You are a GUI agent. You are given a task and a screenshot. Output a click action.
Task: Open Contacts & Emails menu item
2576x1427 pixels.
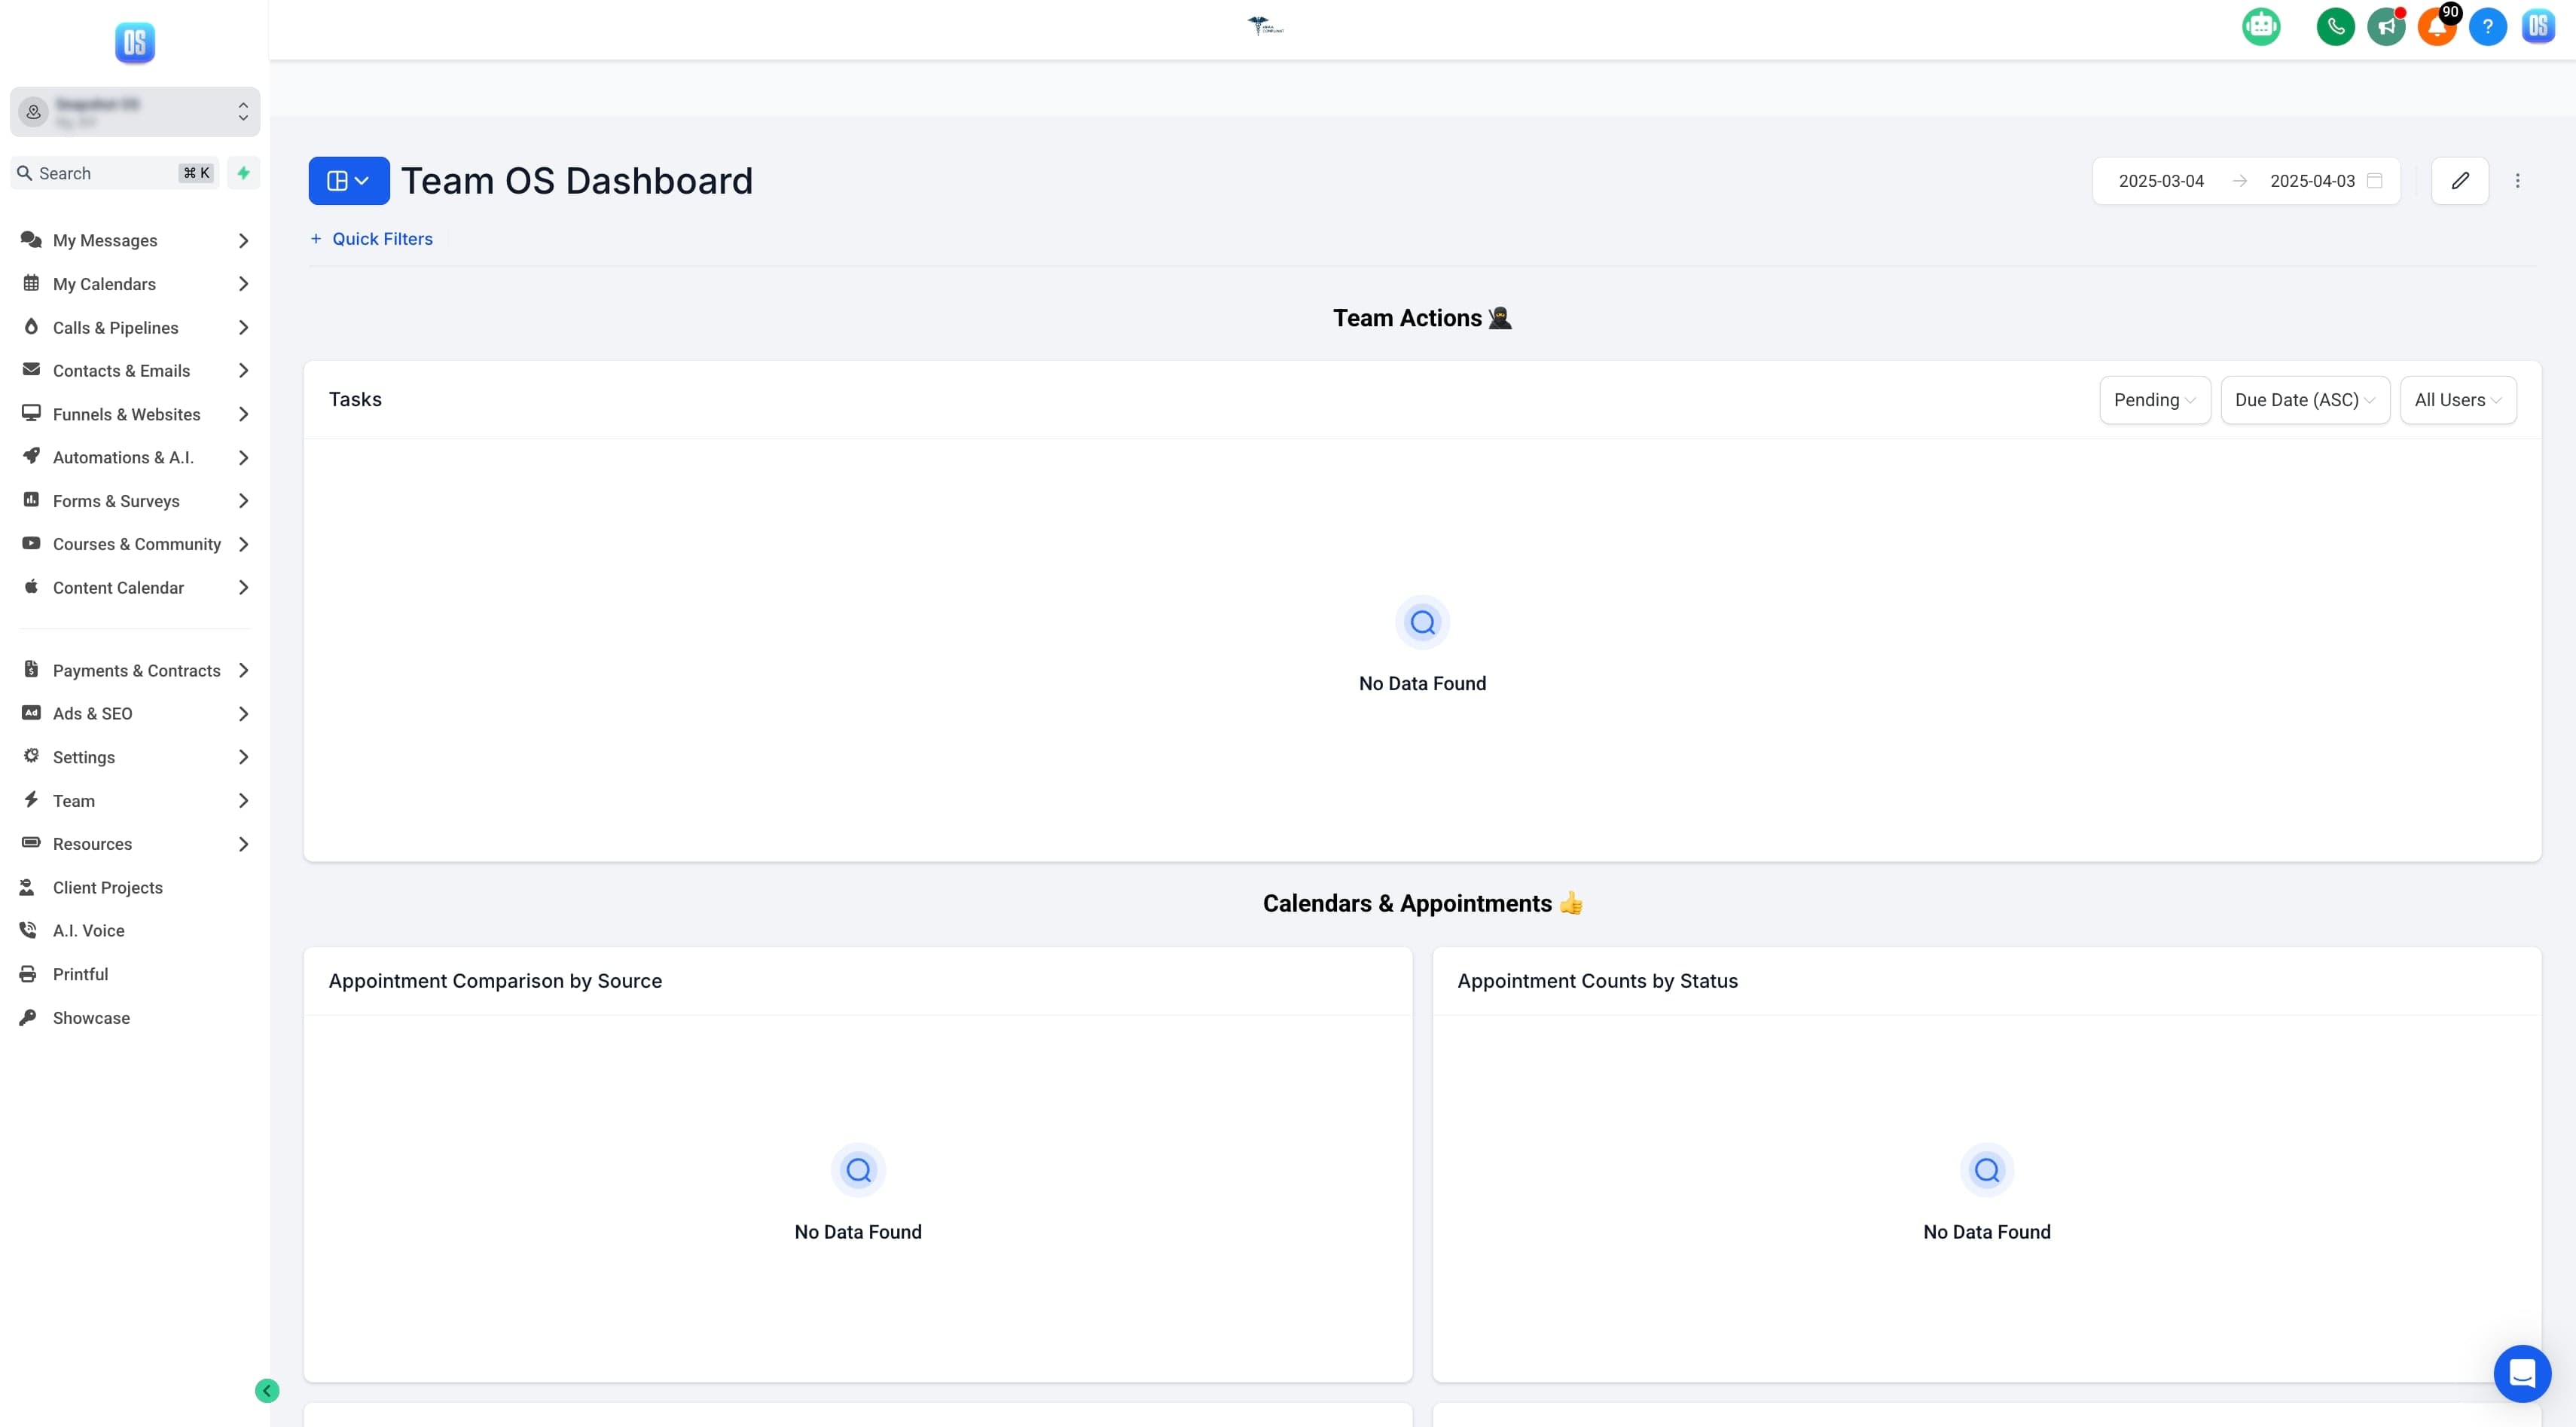tap(135, 371)
